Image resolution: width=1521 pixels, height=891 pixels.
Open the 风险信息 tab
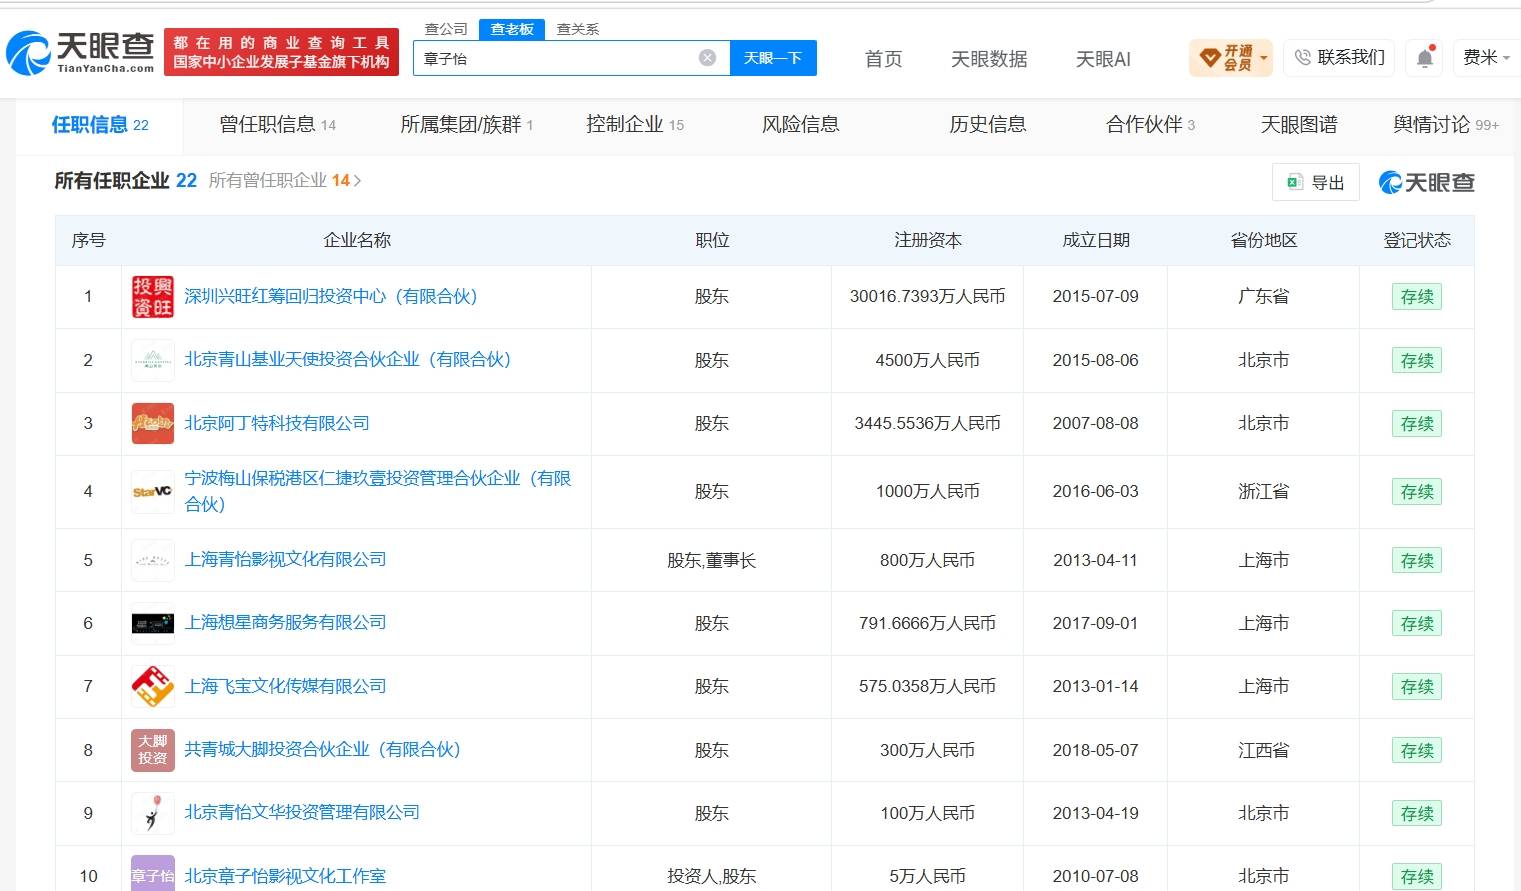[801, 125]
